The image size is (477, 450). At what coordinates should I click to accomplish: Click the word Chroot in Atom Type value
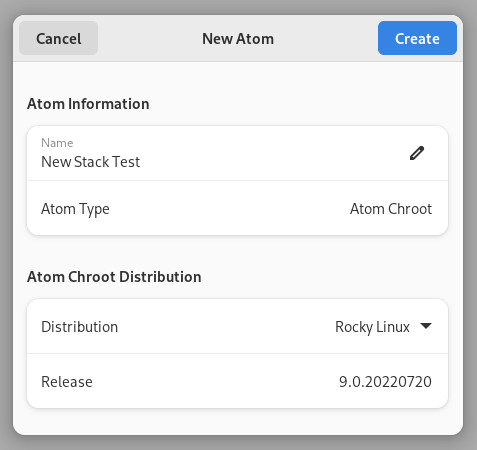coord(410,209)
